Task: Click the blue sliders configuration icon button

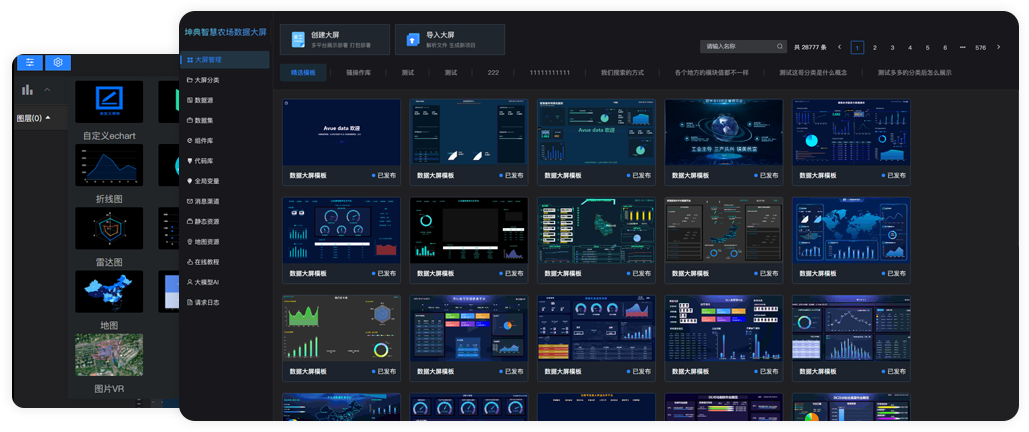Action: click(30, 62)
